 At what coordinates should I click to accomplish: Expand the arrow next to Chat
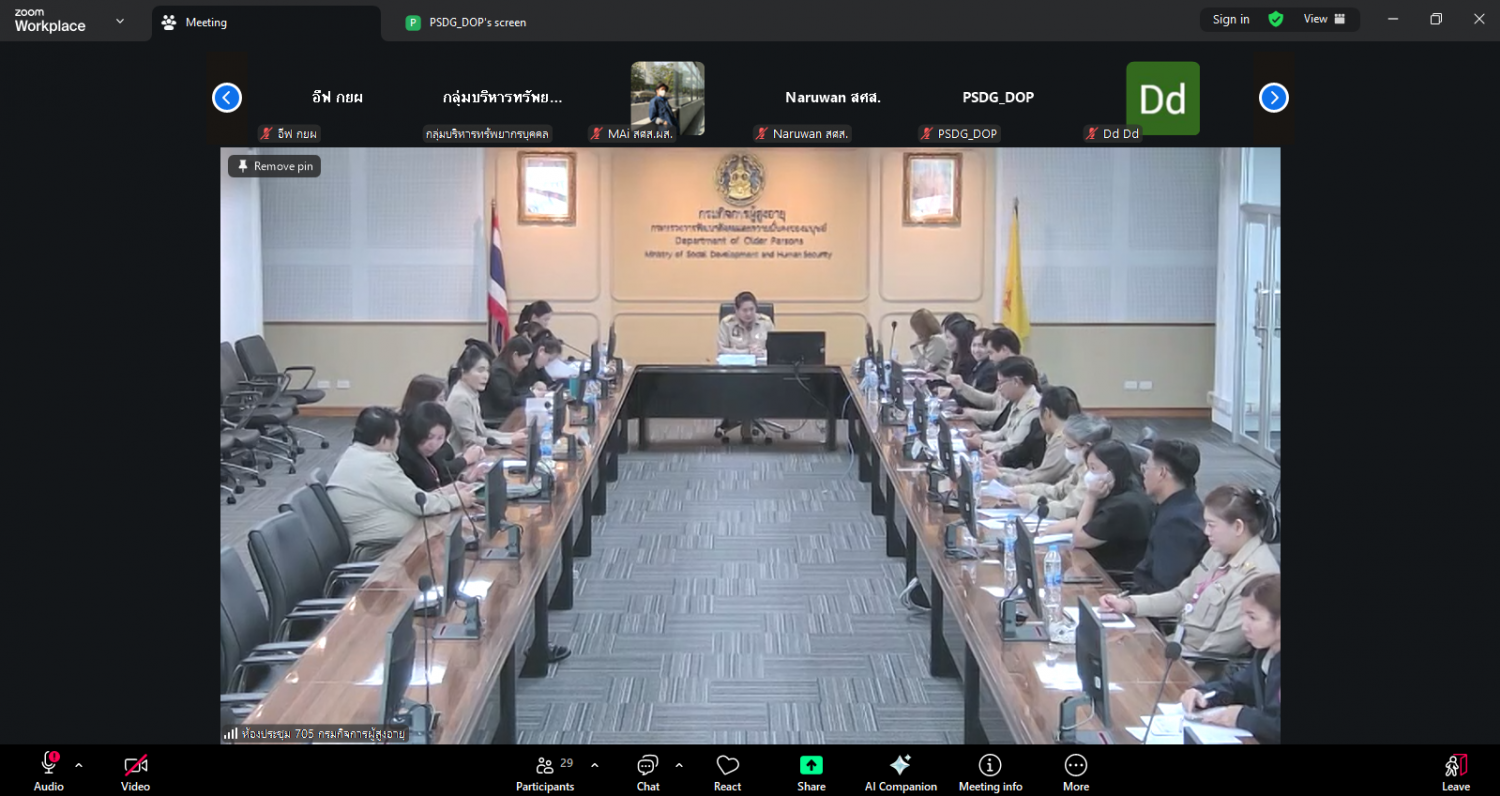pos(679,766)
